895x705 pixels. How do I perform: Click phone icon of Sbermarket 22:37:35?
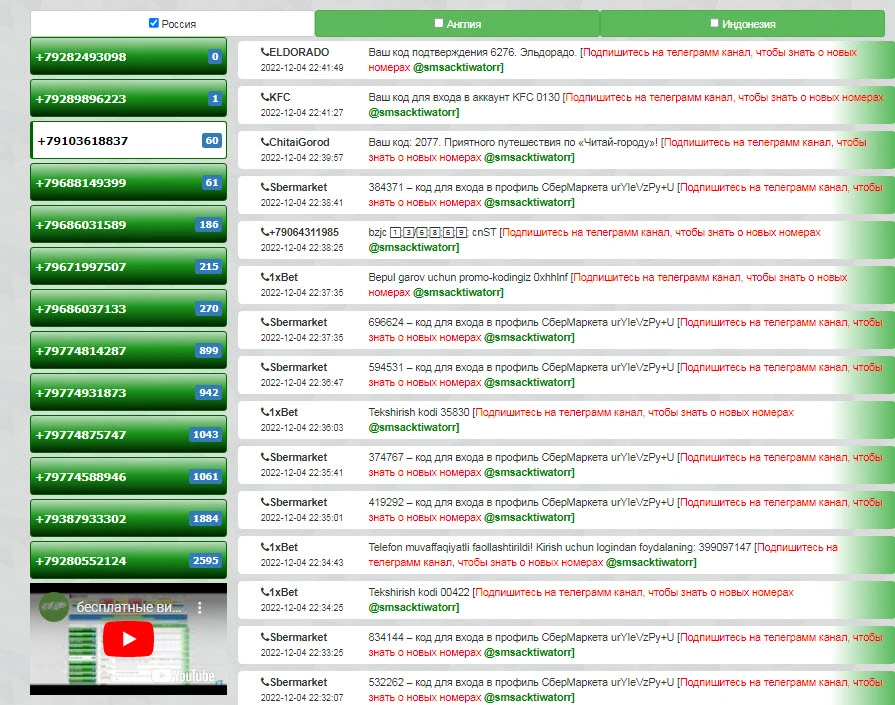click(265, 322)
